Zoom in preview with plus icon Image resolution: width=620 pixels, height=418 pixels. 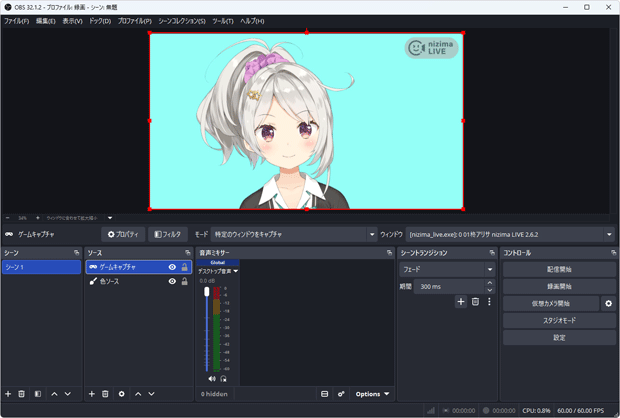(38, 218)
